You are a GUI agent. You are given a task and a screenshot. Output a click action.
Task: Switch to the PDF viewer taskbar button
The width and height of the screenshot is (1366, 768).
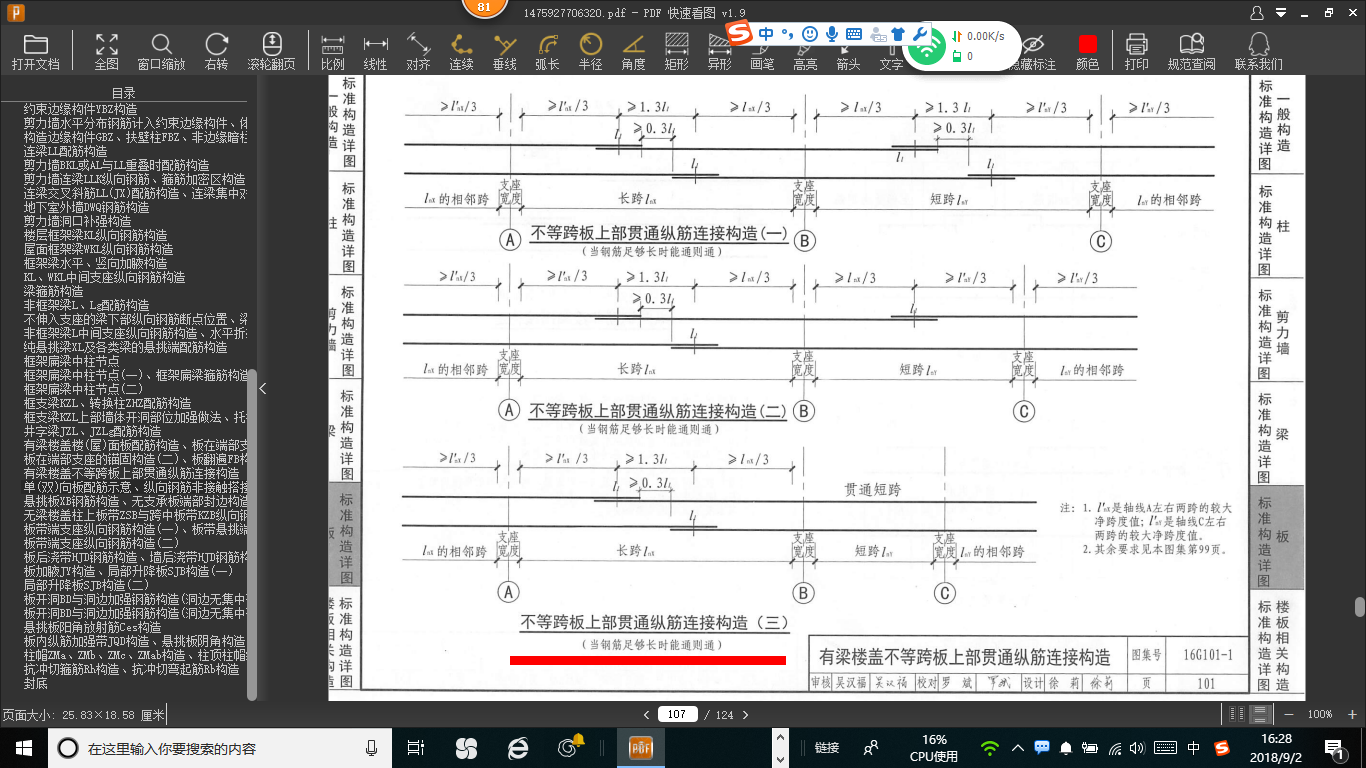coord(640,747)
